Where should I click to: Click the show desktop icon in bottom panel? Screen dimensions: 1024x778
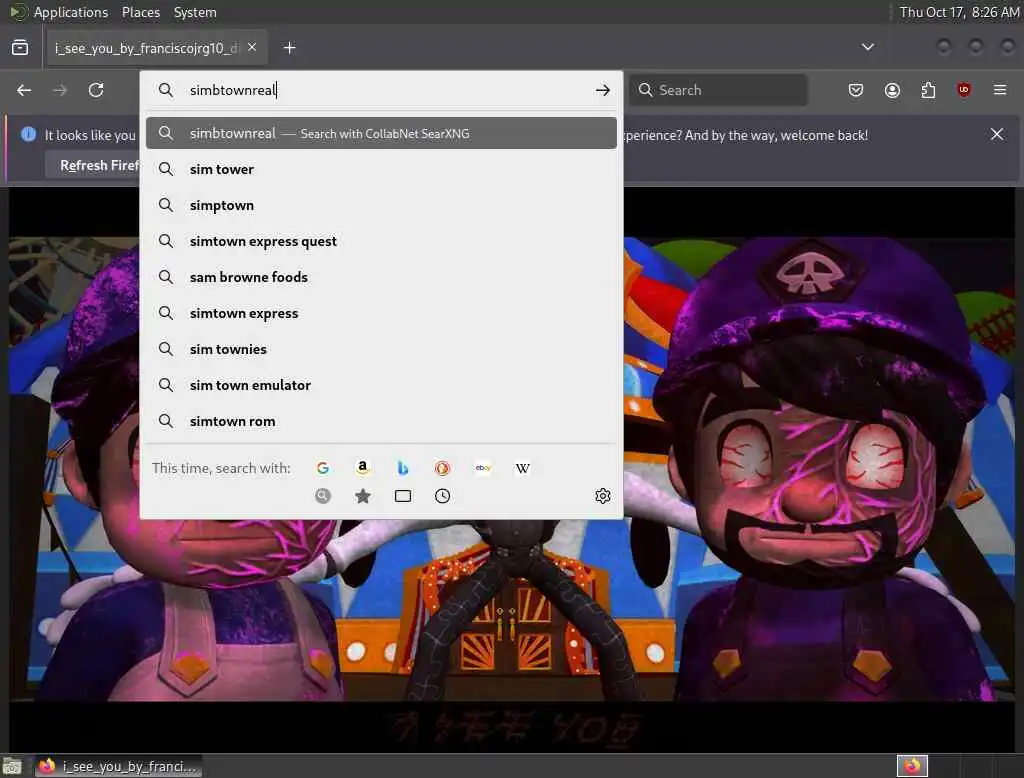coord(12,766)
